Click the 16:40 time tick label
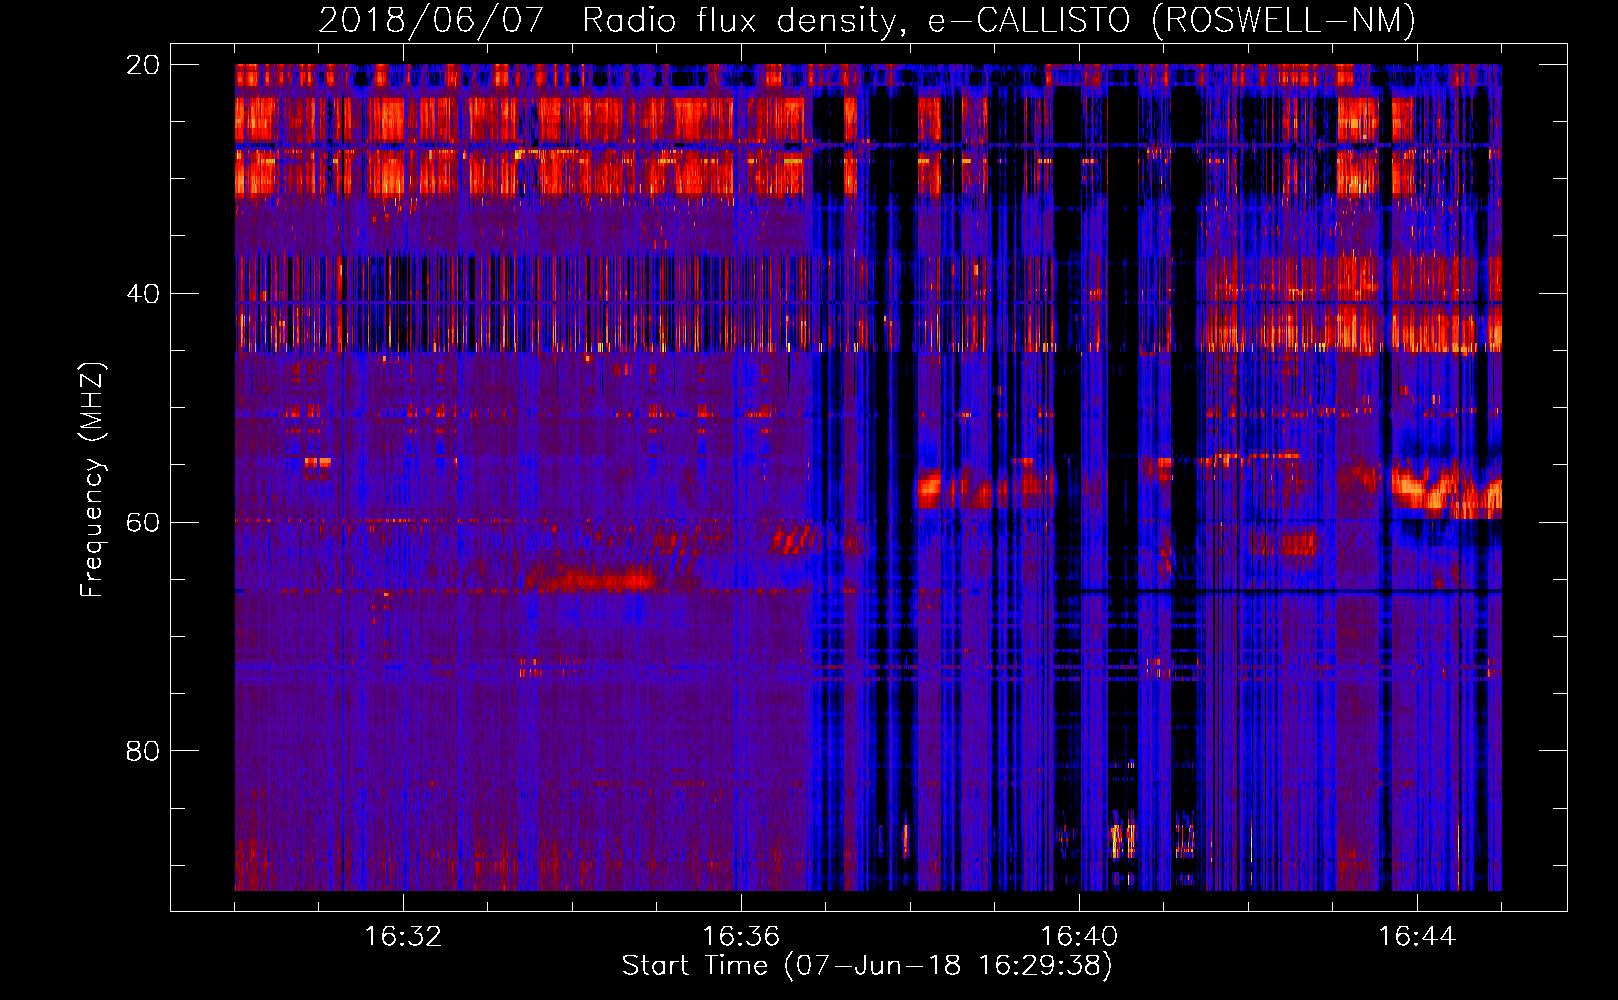Viewport: 1618px width, 1000px height. tap(1079, 936)
